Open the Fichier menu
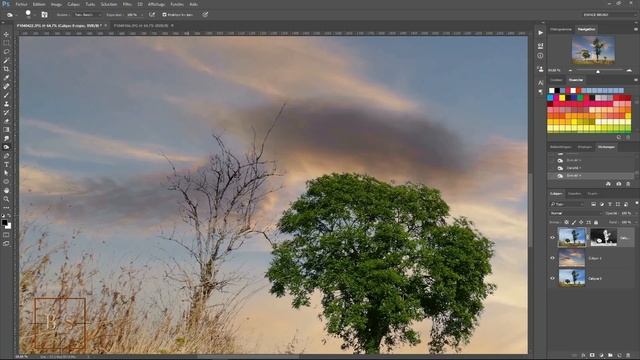This screenshot has height=360, width=640. coord(21,4)
